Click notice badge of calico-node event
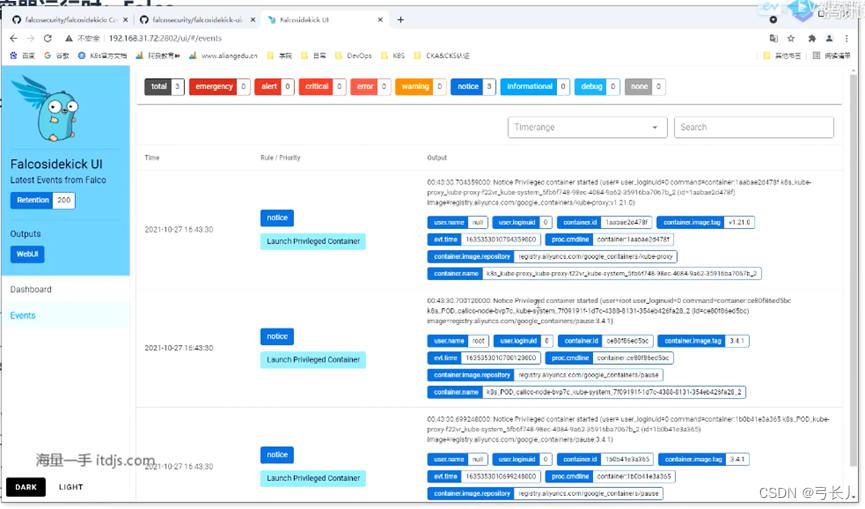Viewport: 865px width, 509px height. [277, 336]
